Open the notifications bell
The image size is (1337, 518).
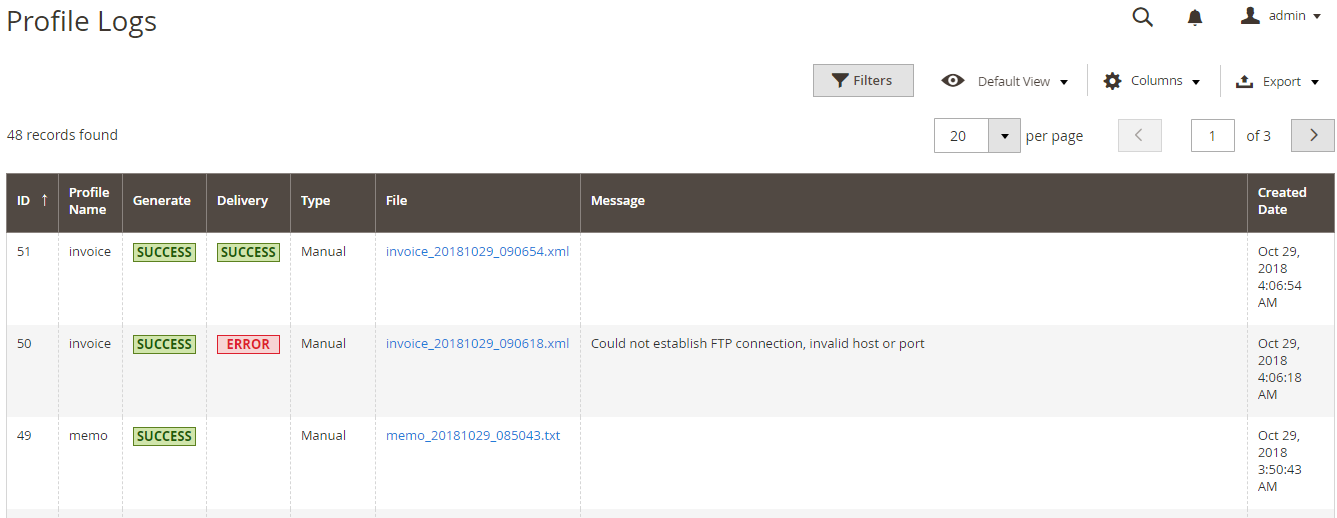pyautogui.click(x=1195, y=18)
